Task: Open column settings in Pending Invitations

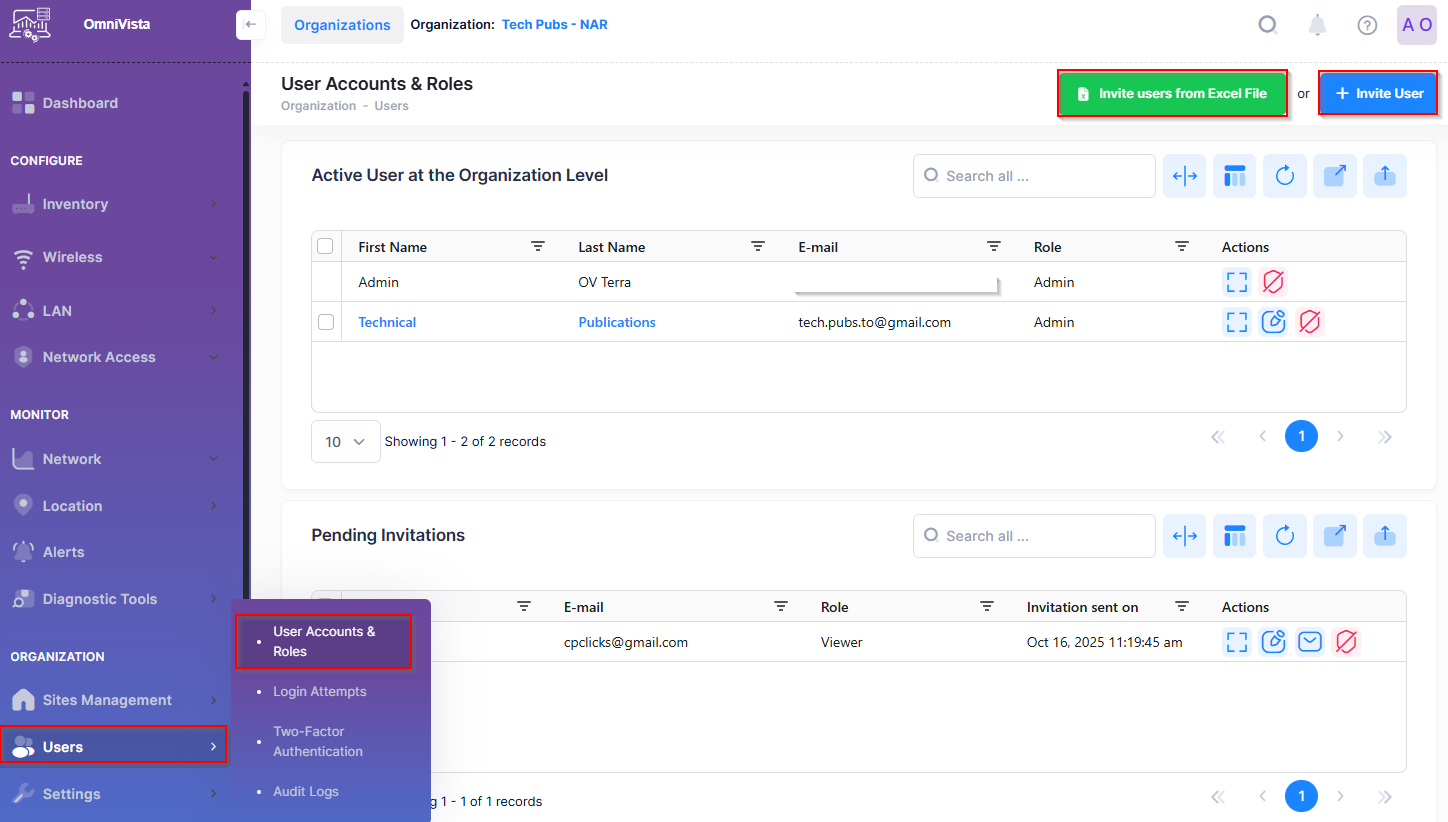Action: coord(1235,536)
